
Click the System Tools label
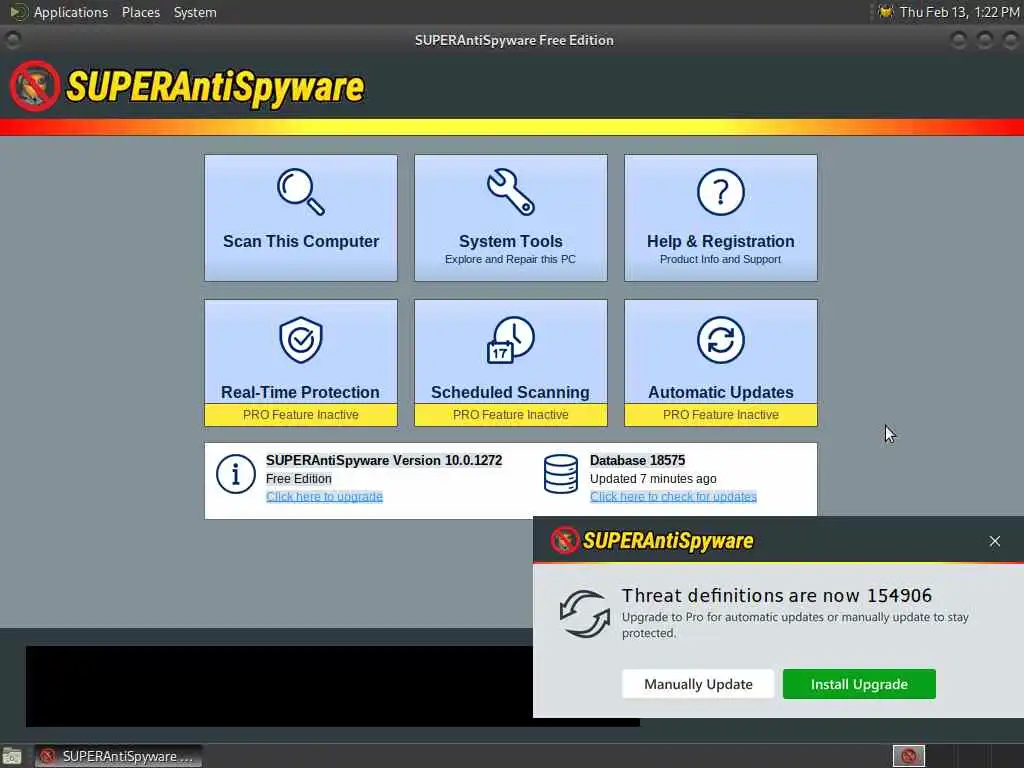pos(511,242)
